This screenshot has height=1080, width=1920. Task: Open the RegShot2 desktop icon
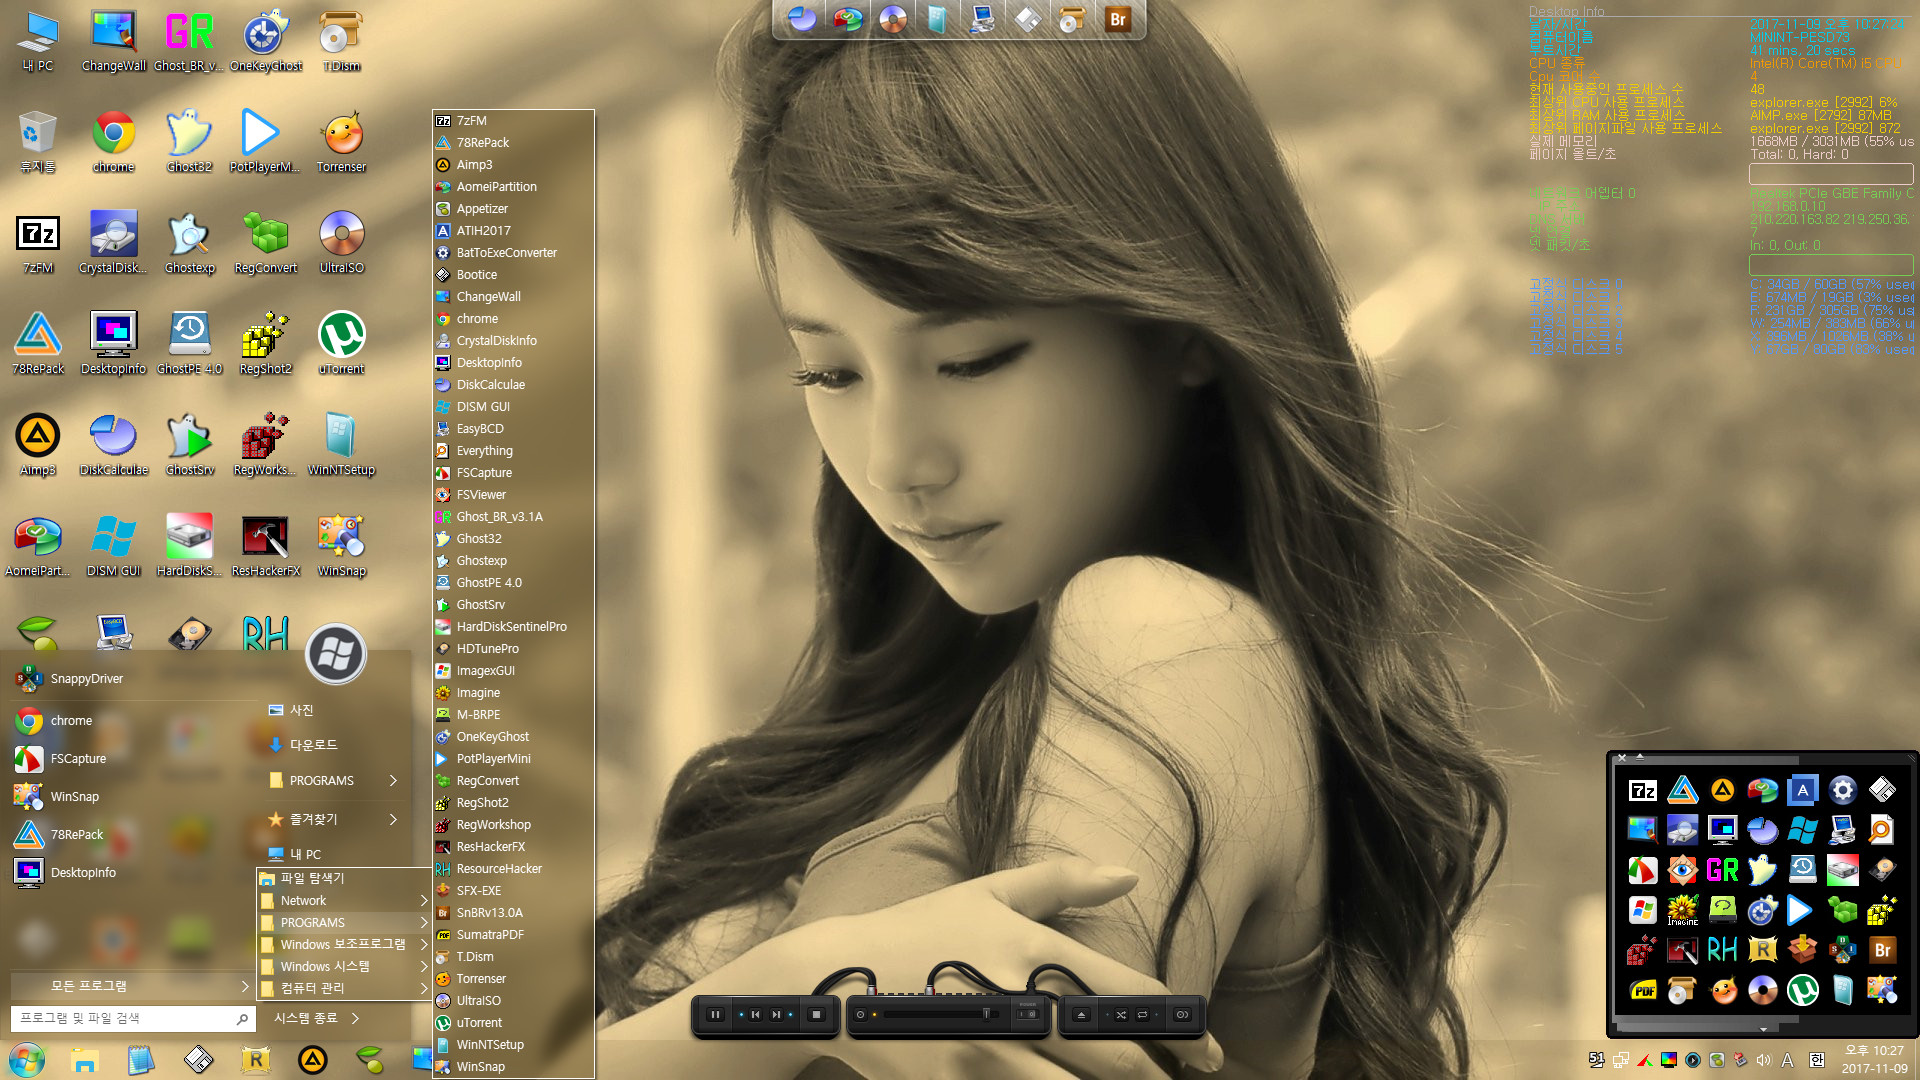click(265, 345)
